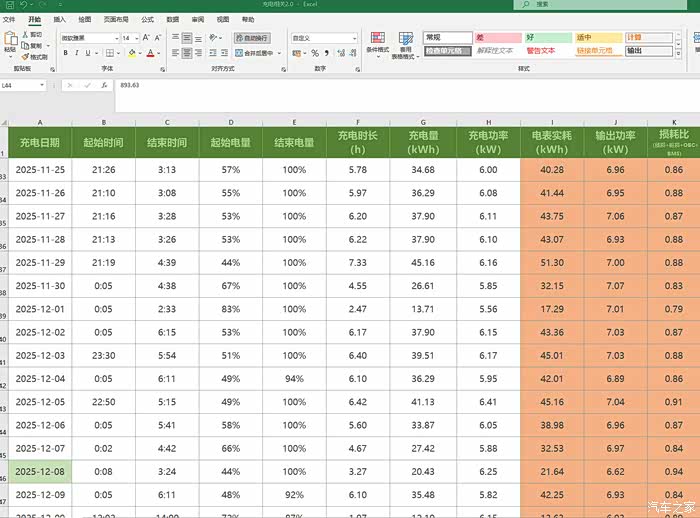The width and height of the screenshot is (700, 518).
Task: Click the Undo arrow icon
Action: (x=22, y=5)
